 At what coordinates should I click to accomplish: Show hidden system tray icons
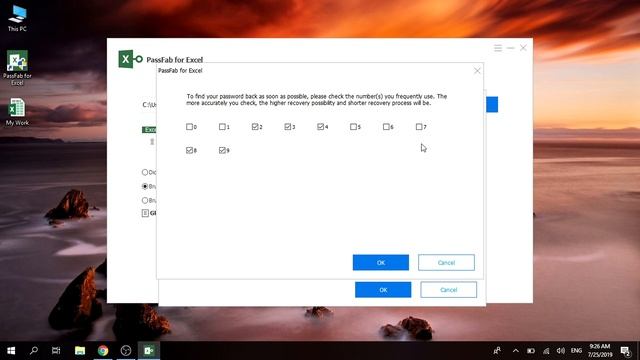(516, 351)
